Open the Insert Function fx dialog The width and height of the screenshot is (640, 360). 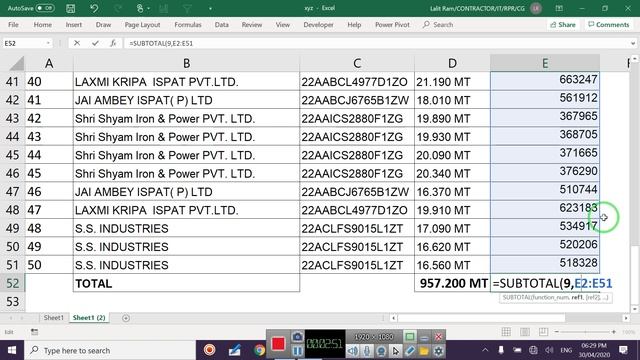coord(113,43)
